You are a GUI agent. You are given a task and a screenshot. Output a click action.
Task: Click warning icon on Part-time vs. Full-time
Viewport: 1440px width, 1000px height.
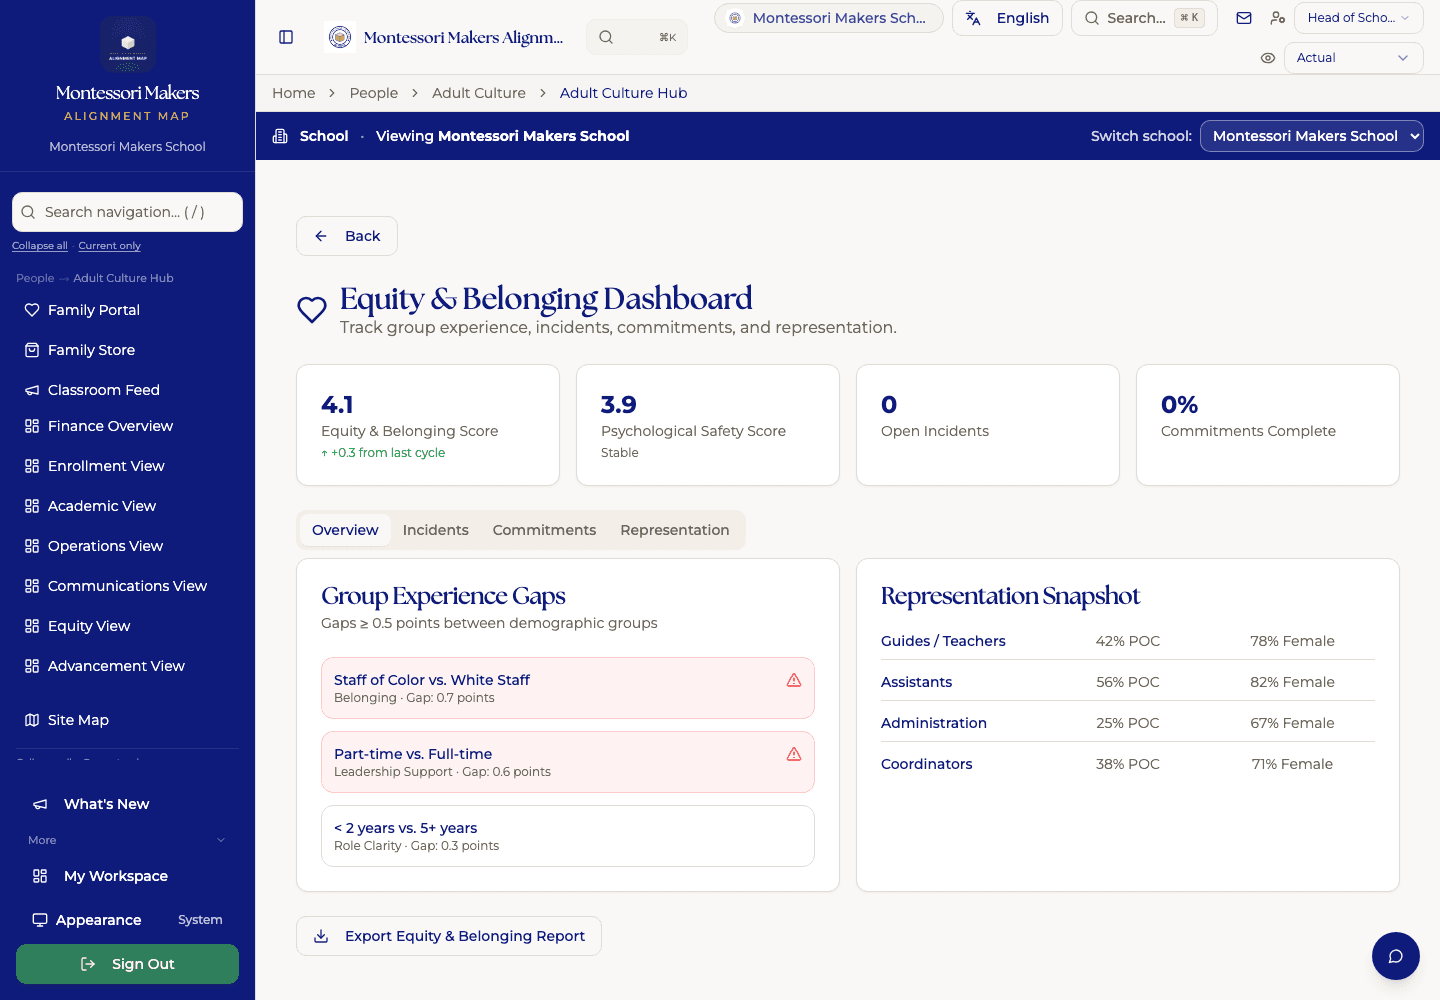point(794,754)
